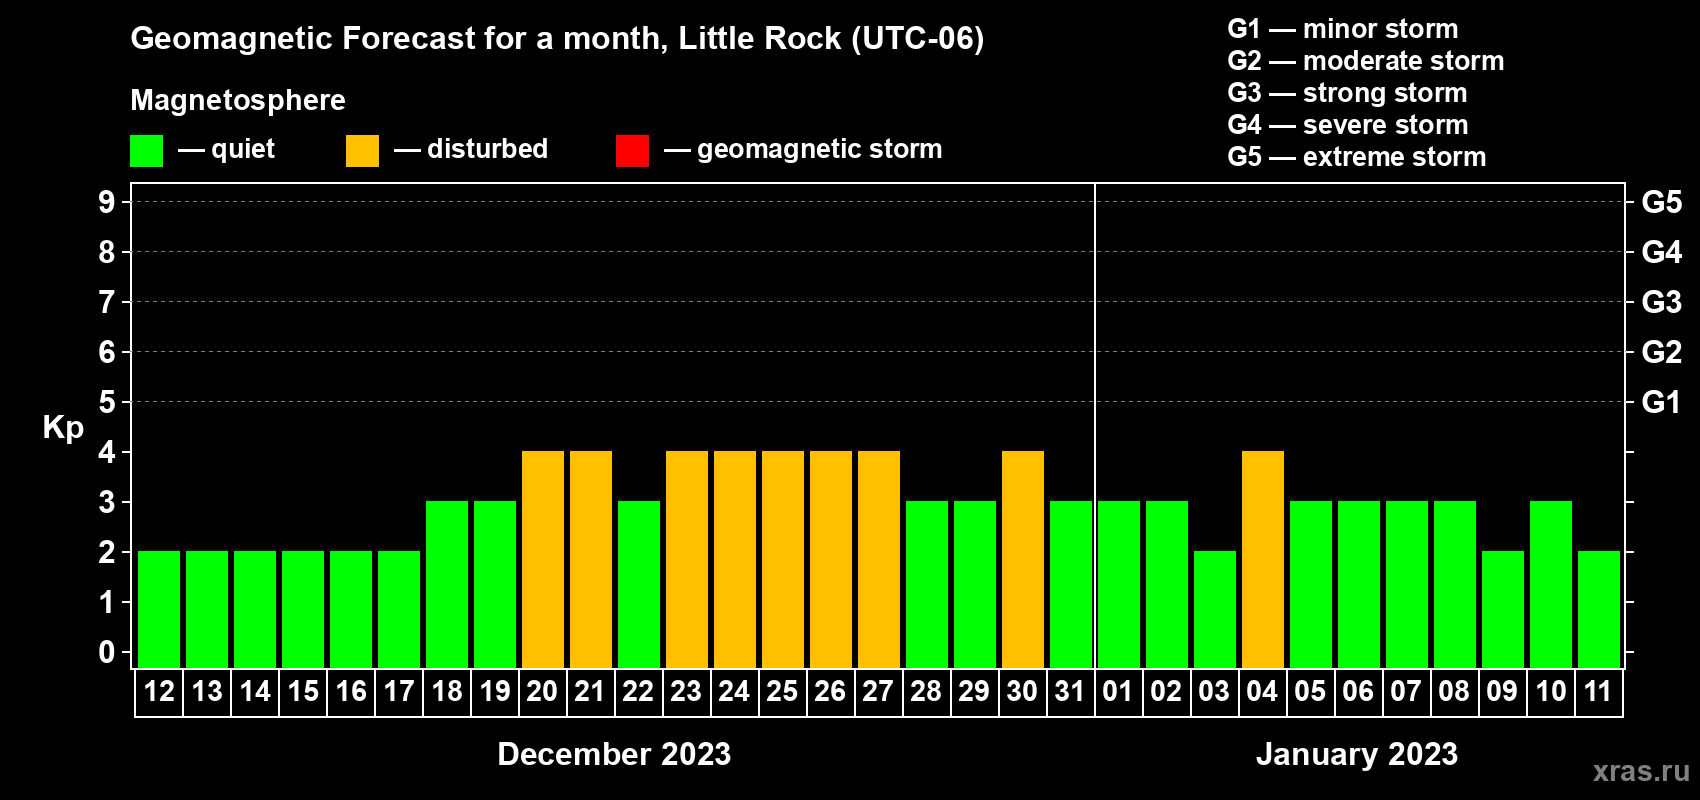Click the December 2023 month label
Viewport: 1700px width, 800px height.
pos(614,754)
